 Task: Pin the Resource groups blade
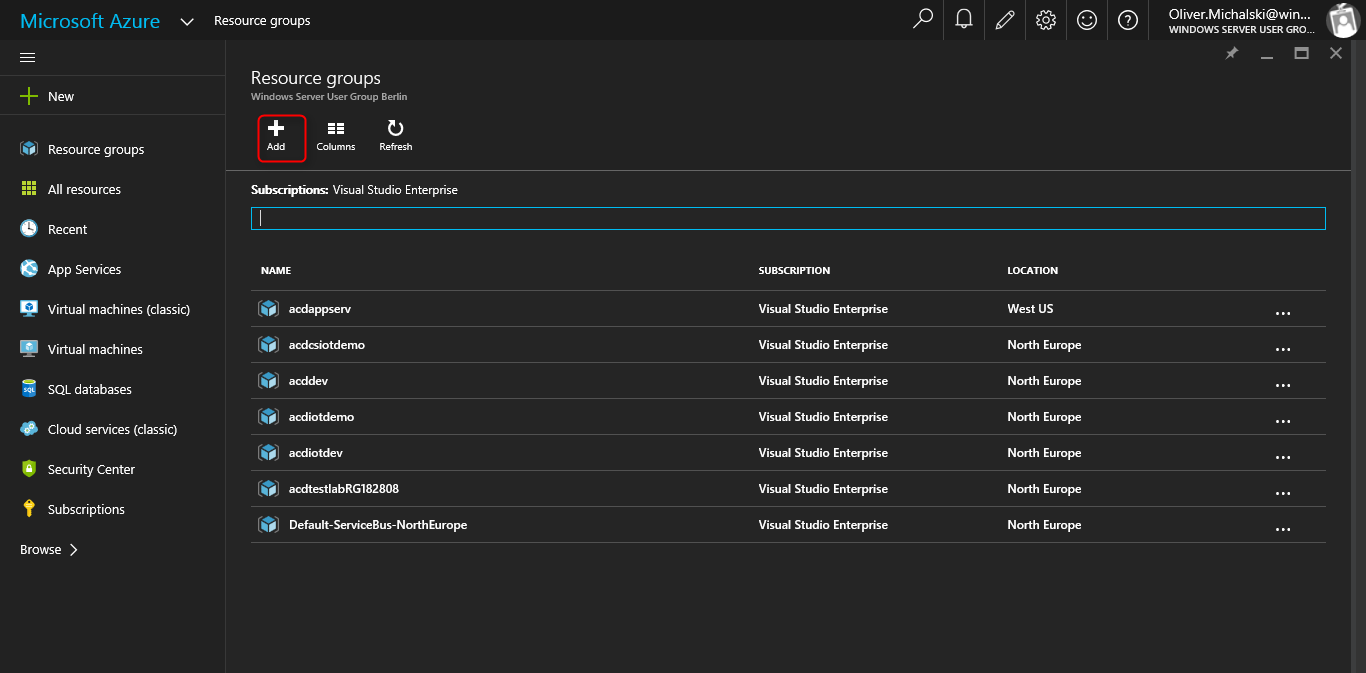coord(1232,54)
